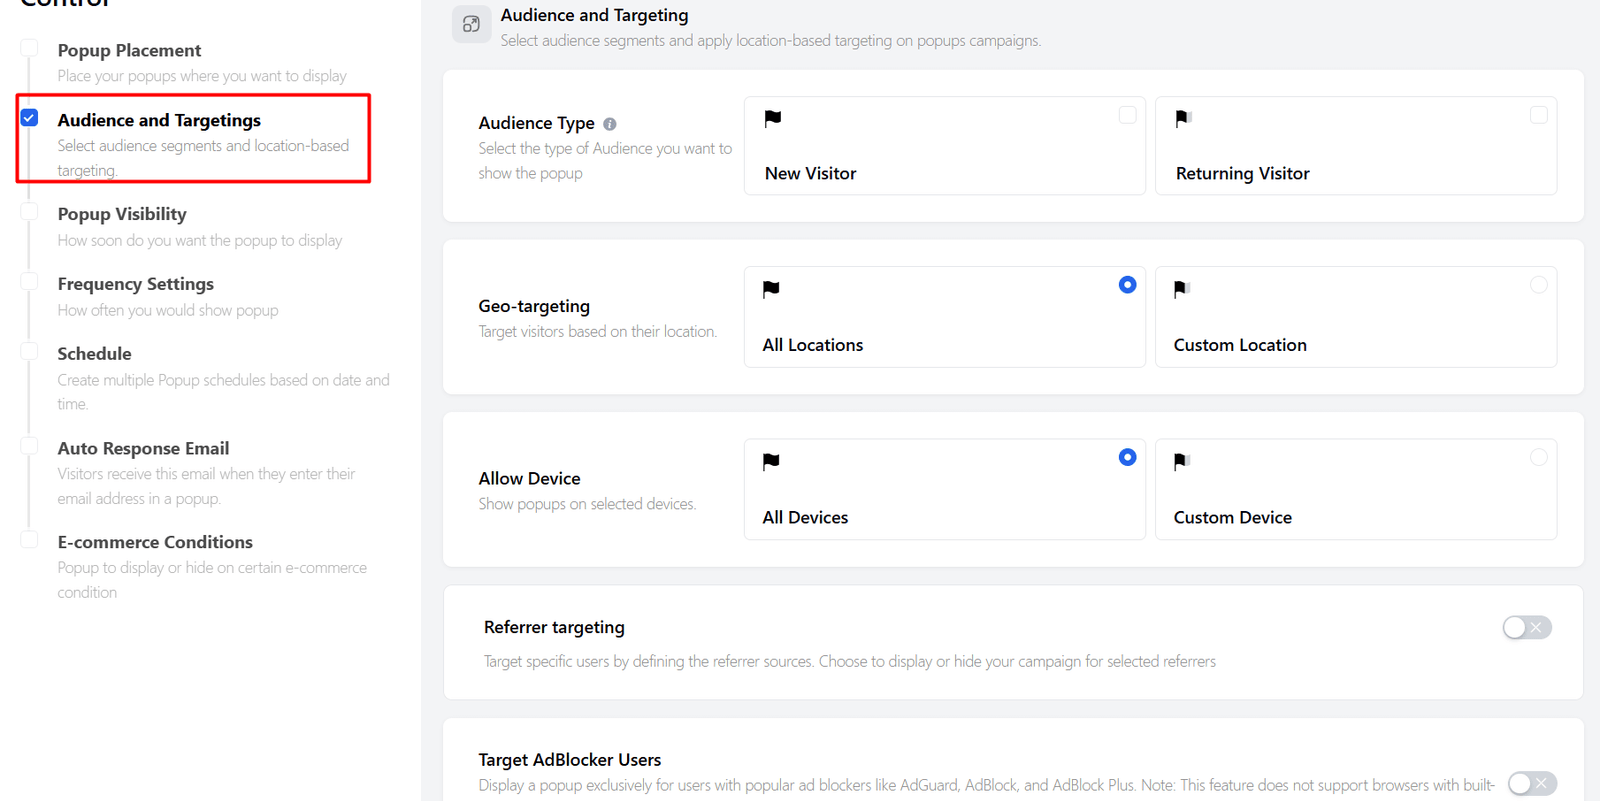The image size is (1600, 801).
Task: Click the flag icon on All Locations card
Action: click(x=771, y=290)
